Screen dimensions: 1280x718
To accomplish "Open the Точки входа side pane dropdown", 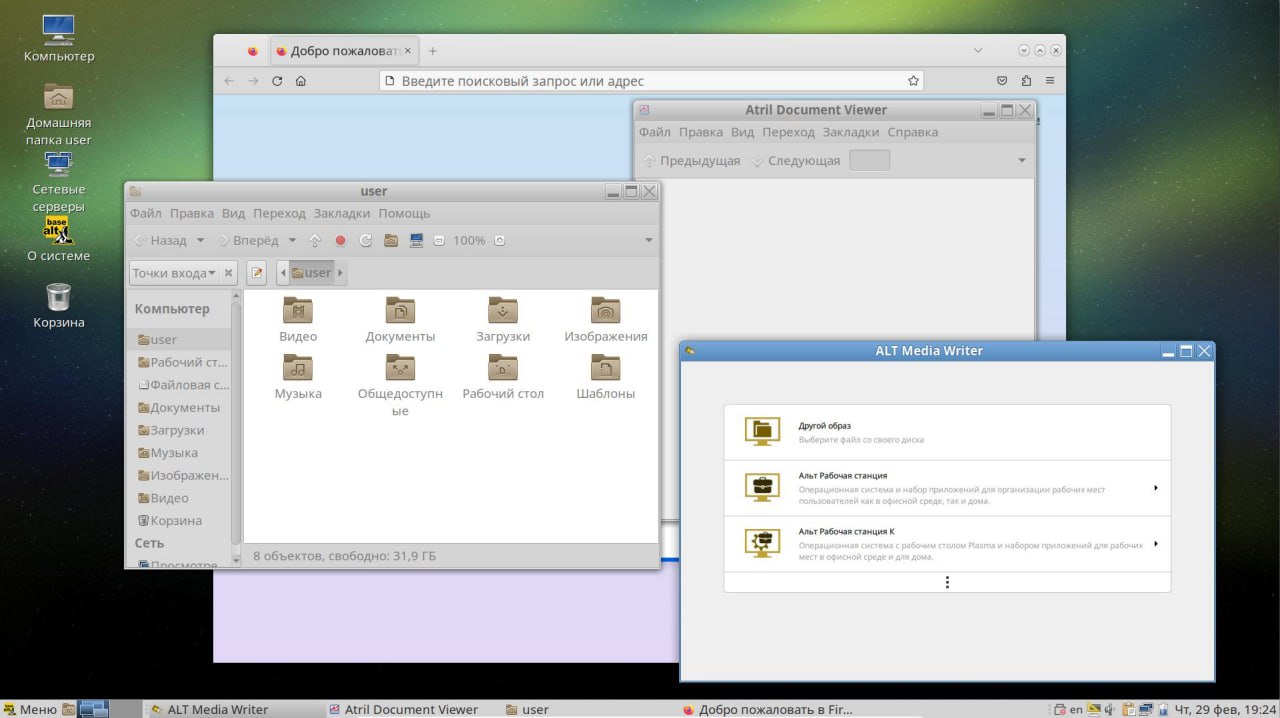I will [x=175, y=272].
